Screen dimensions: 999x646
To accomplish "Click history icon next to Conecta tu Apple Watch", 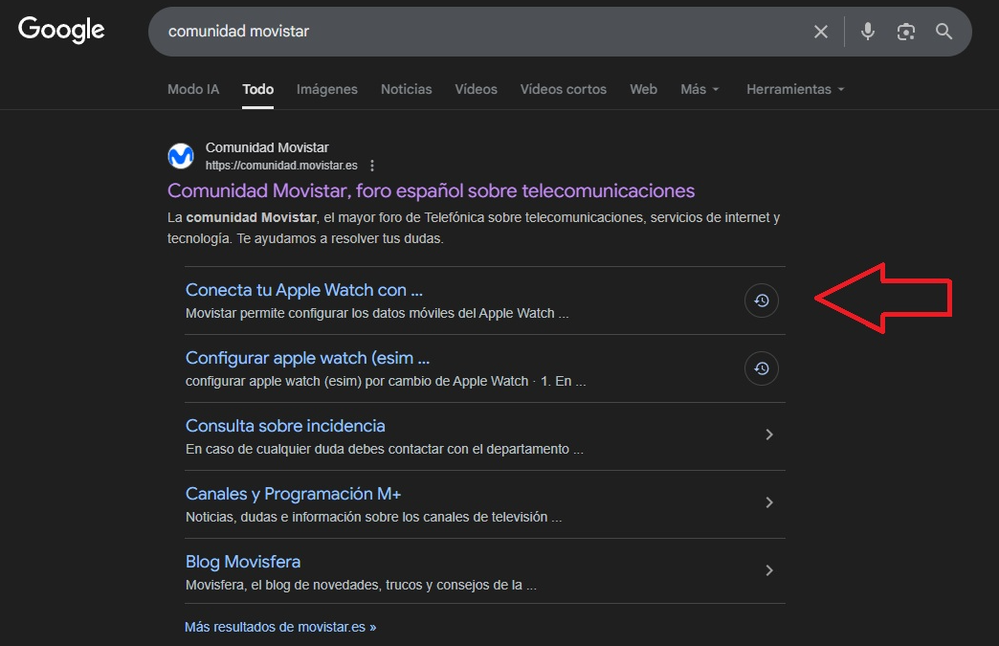I will click(761, 300).
